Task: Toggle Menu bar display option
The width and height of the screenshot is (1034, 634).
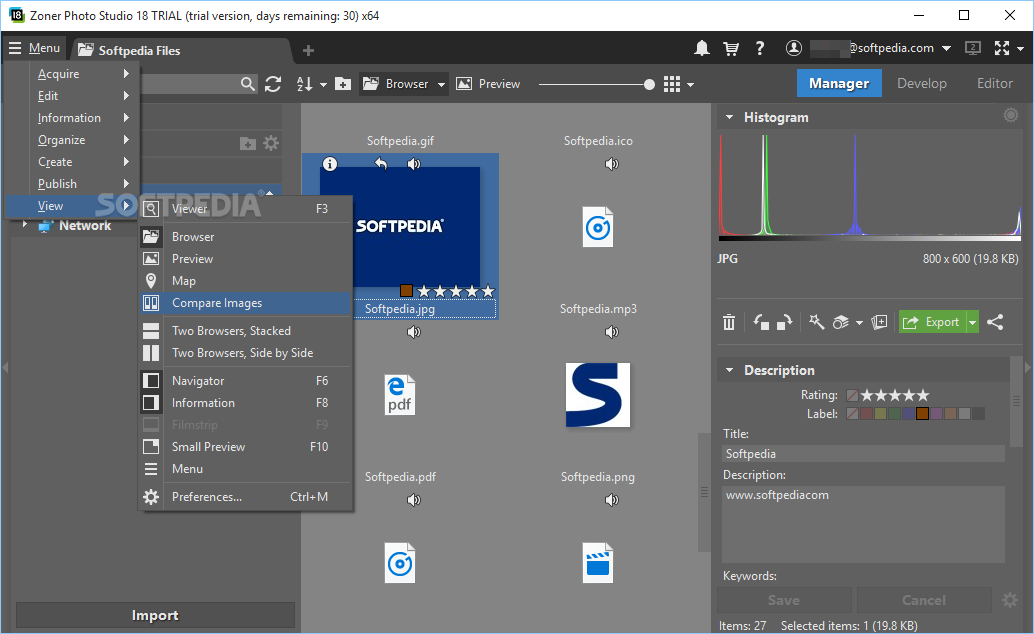Action: pyautogui.click(x=246, y=468)
